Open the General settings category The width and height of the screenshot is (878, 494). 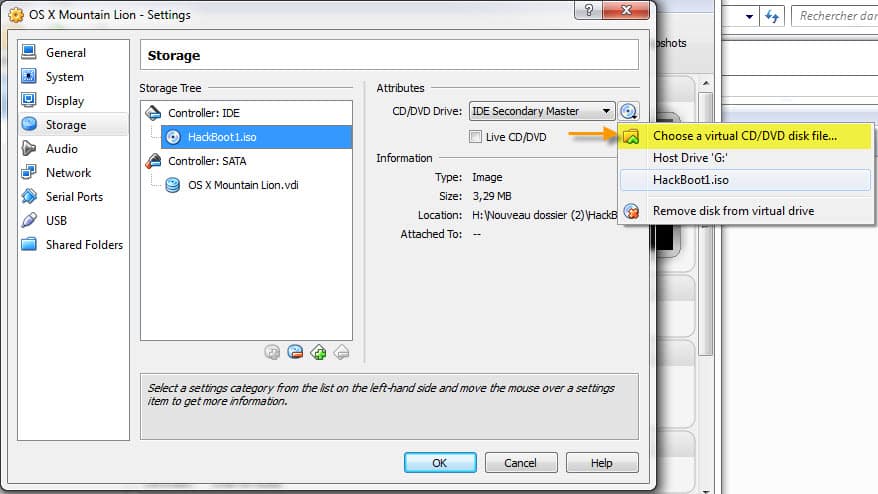click(73, 53)
